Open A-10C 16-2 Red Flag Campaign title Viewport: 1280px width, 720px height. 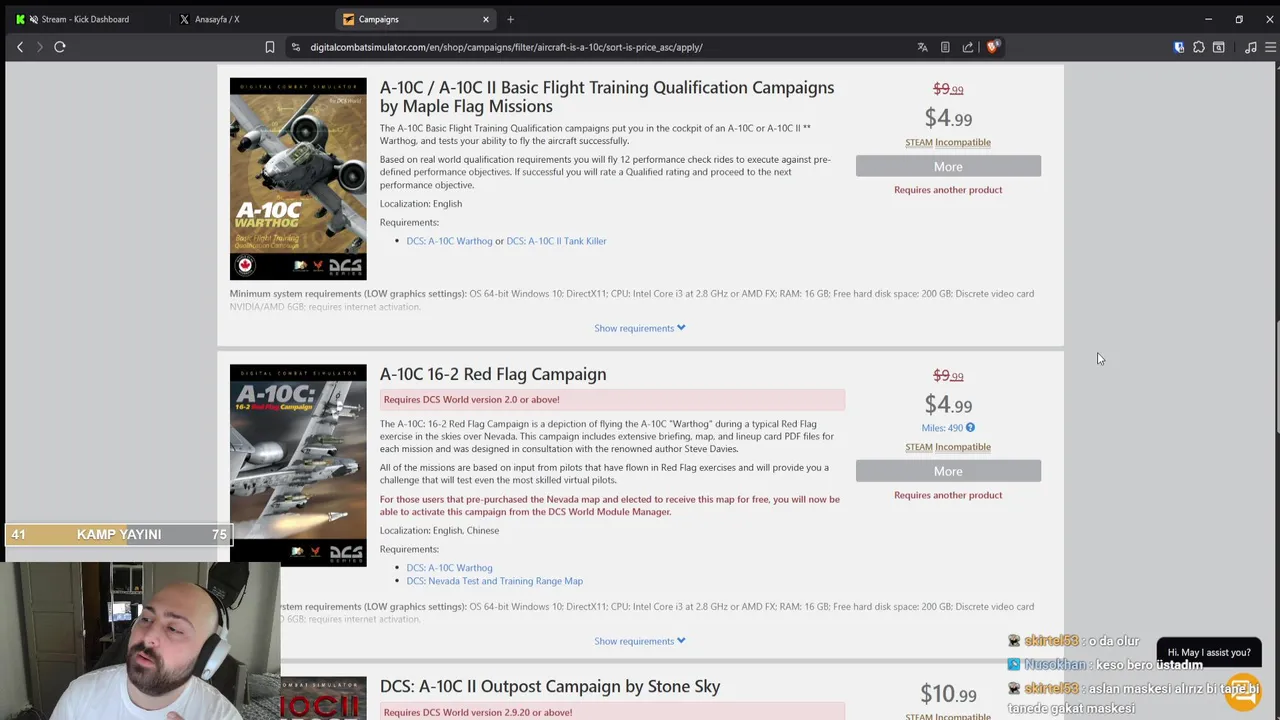pyautogui.click(x=493, y=374)
